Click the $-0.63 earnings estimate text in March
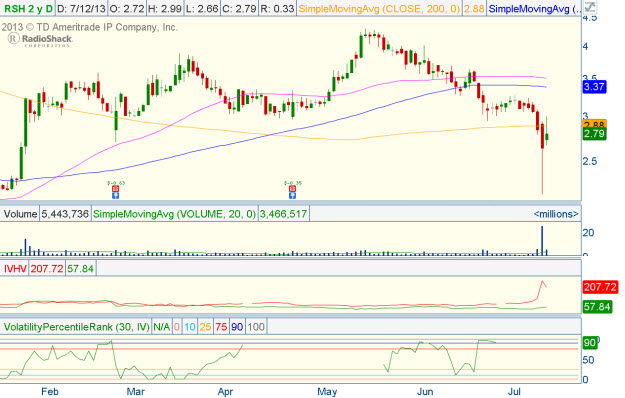This screenshot has height=398, width=625. click(116, 183)
